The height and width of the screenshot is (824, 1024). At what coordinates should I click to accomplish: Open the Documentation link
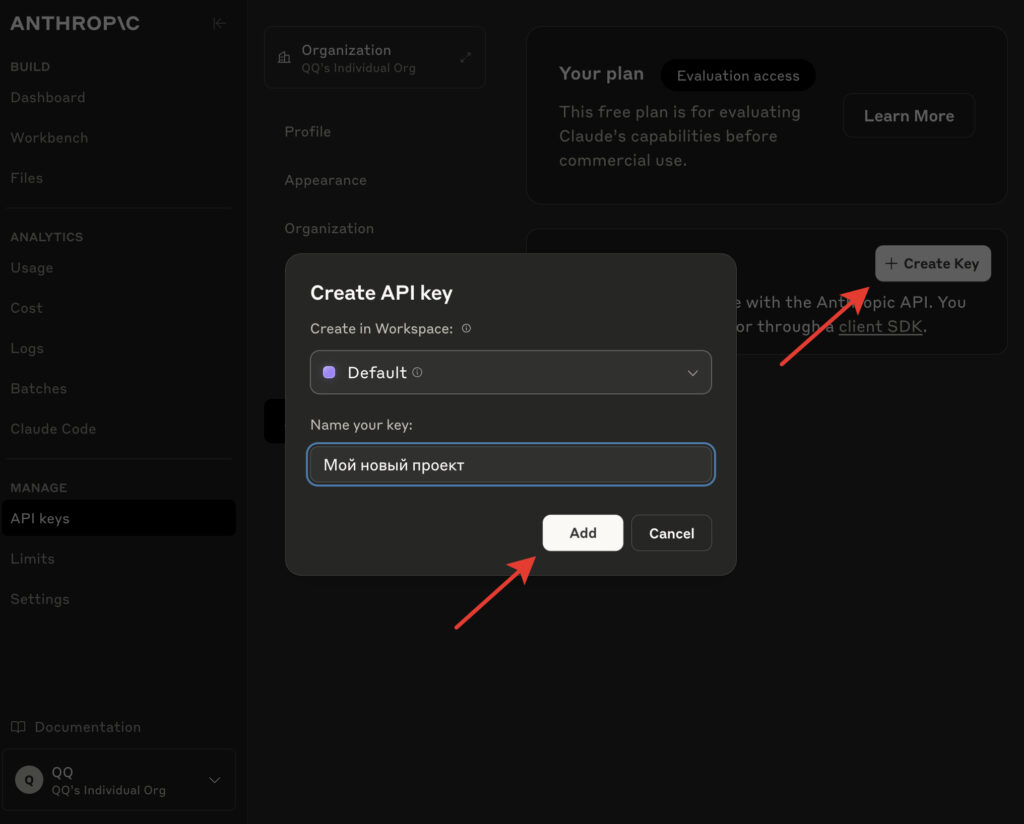(88, 727)
